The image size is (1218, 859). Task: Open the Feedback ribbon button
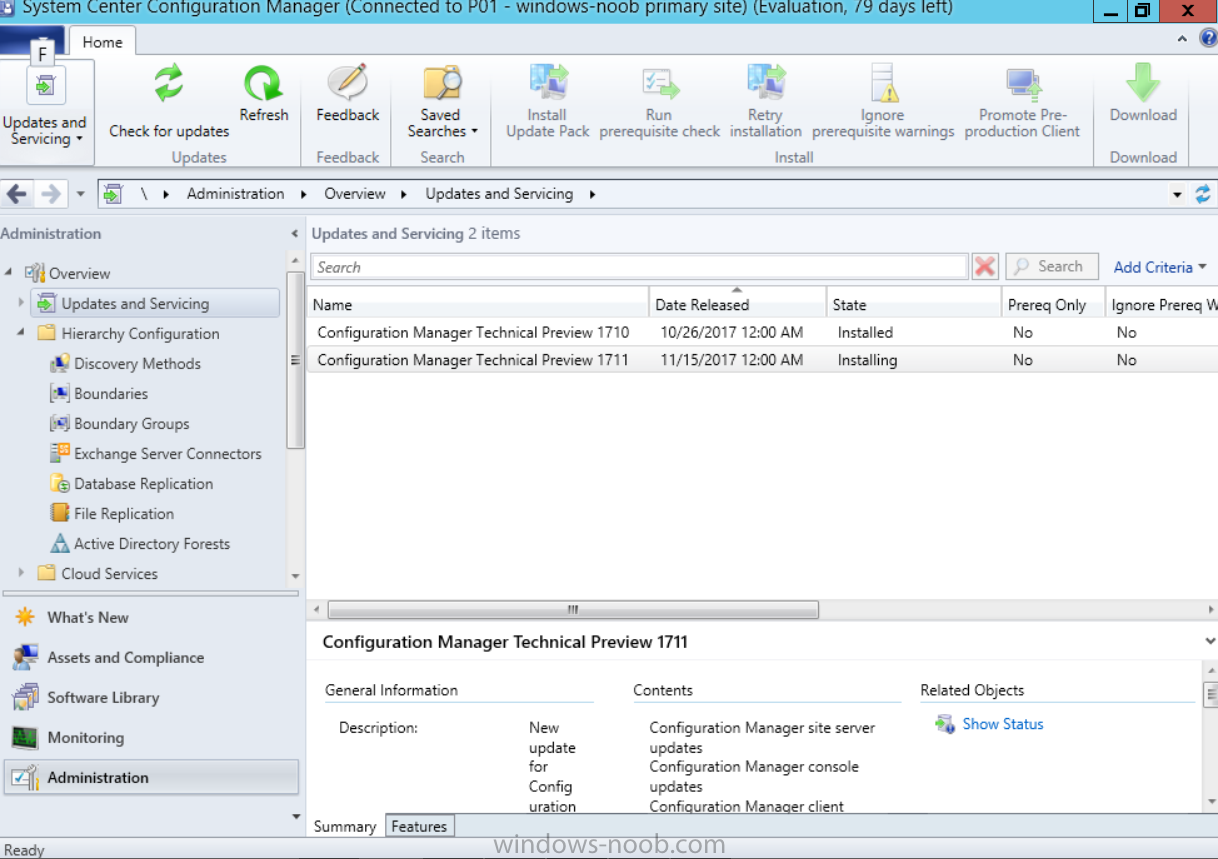click(348, 96)
